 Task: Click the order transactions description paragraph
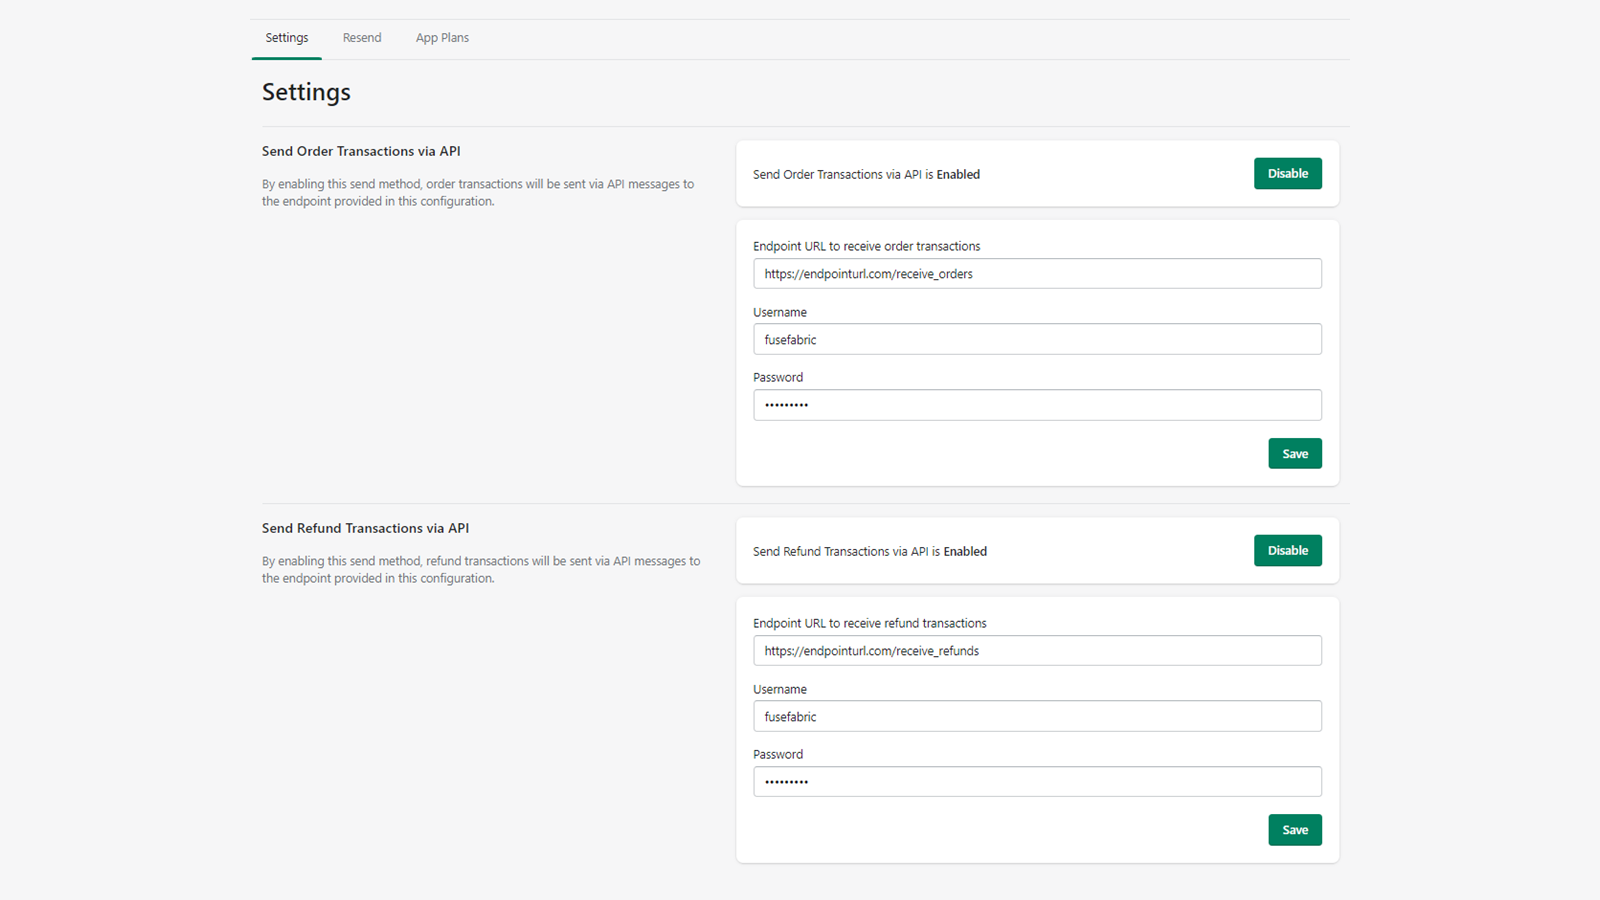[x=478, y=193]
